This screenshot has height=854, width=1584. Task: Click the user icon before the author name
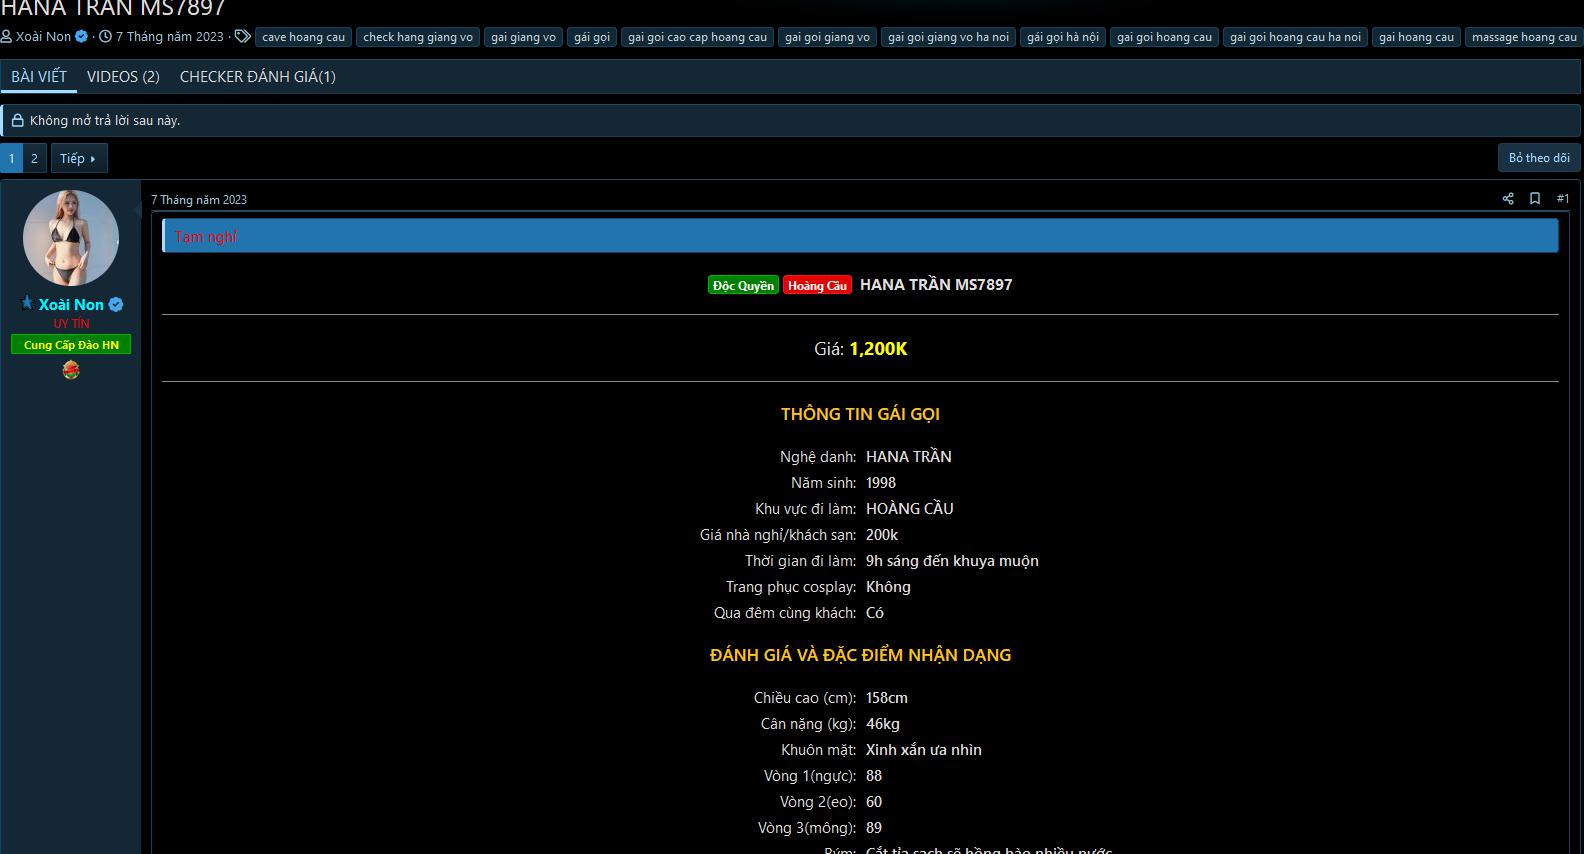tap(7, 37)
